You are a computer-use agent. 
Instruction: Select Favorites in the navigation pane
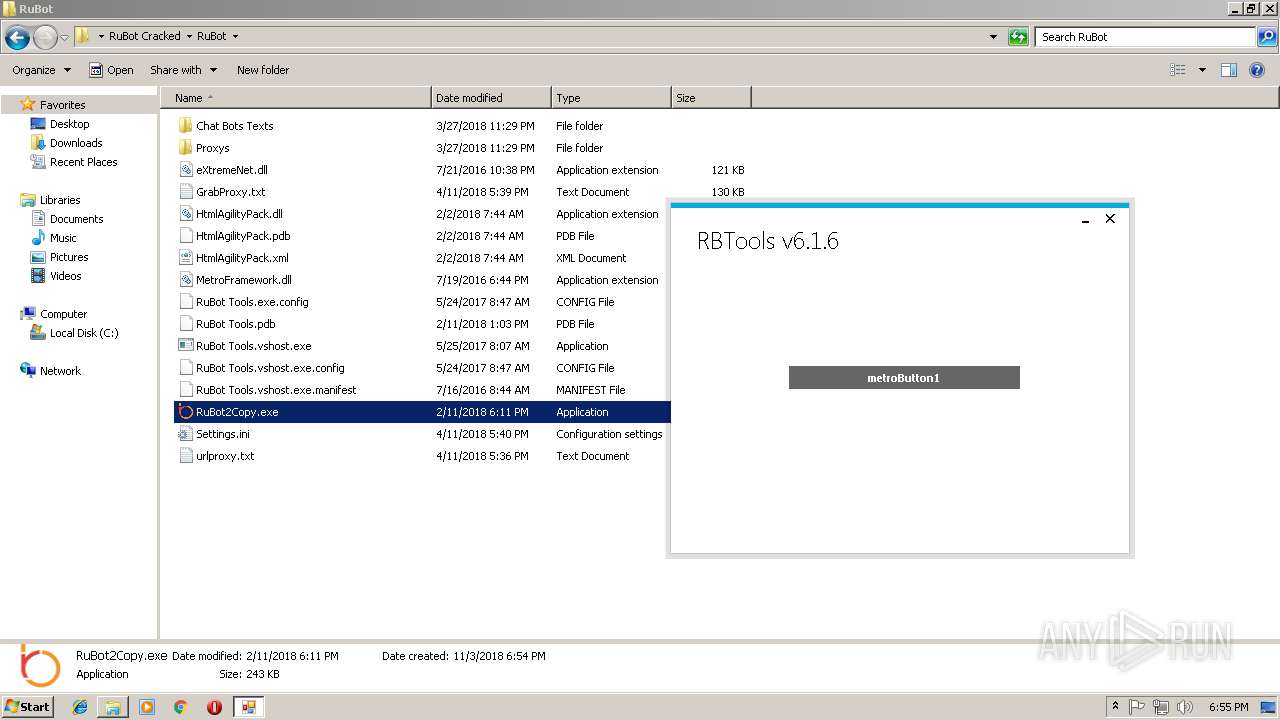62,105
